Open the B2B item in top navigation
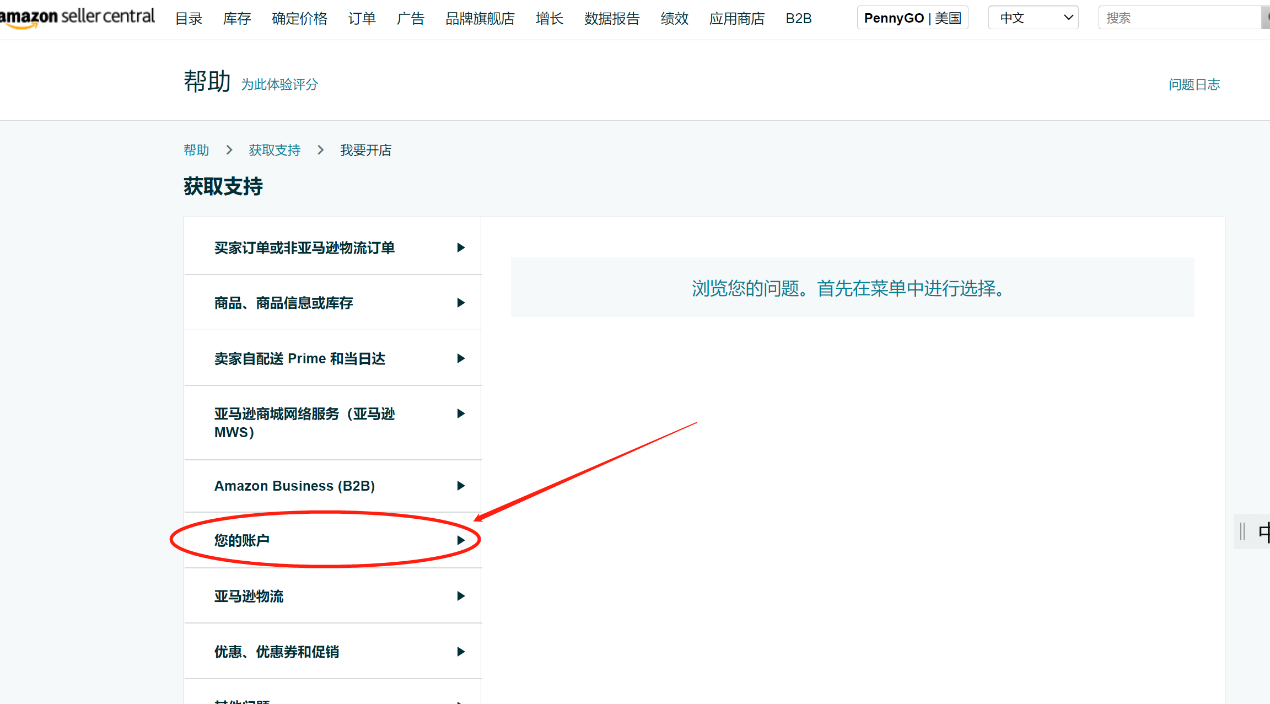The height and width of the screenshot is (704, 1270). [799, 18]
